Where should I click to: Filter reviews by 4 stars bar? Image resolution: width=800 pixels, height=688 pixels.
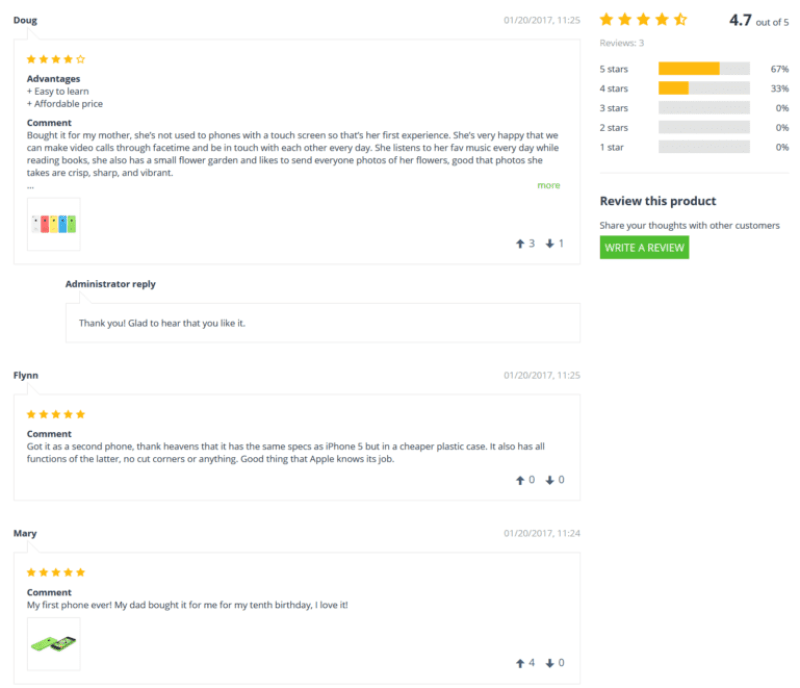pos(703,88)
